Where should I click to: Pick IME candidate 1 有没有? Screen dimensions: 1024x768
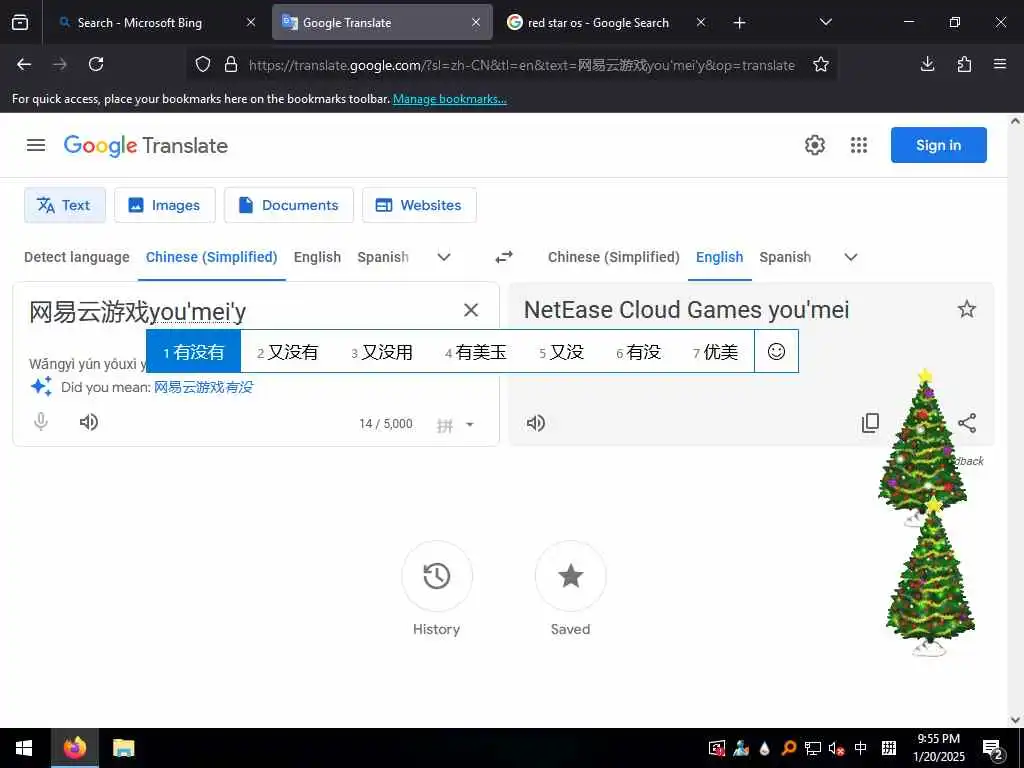[193, 352]
